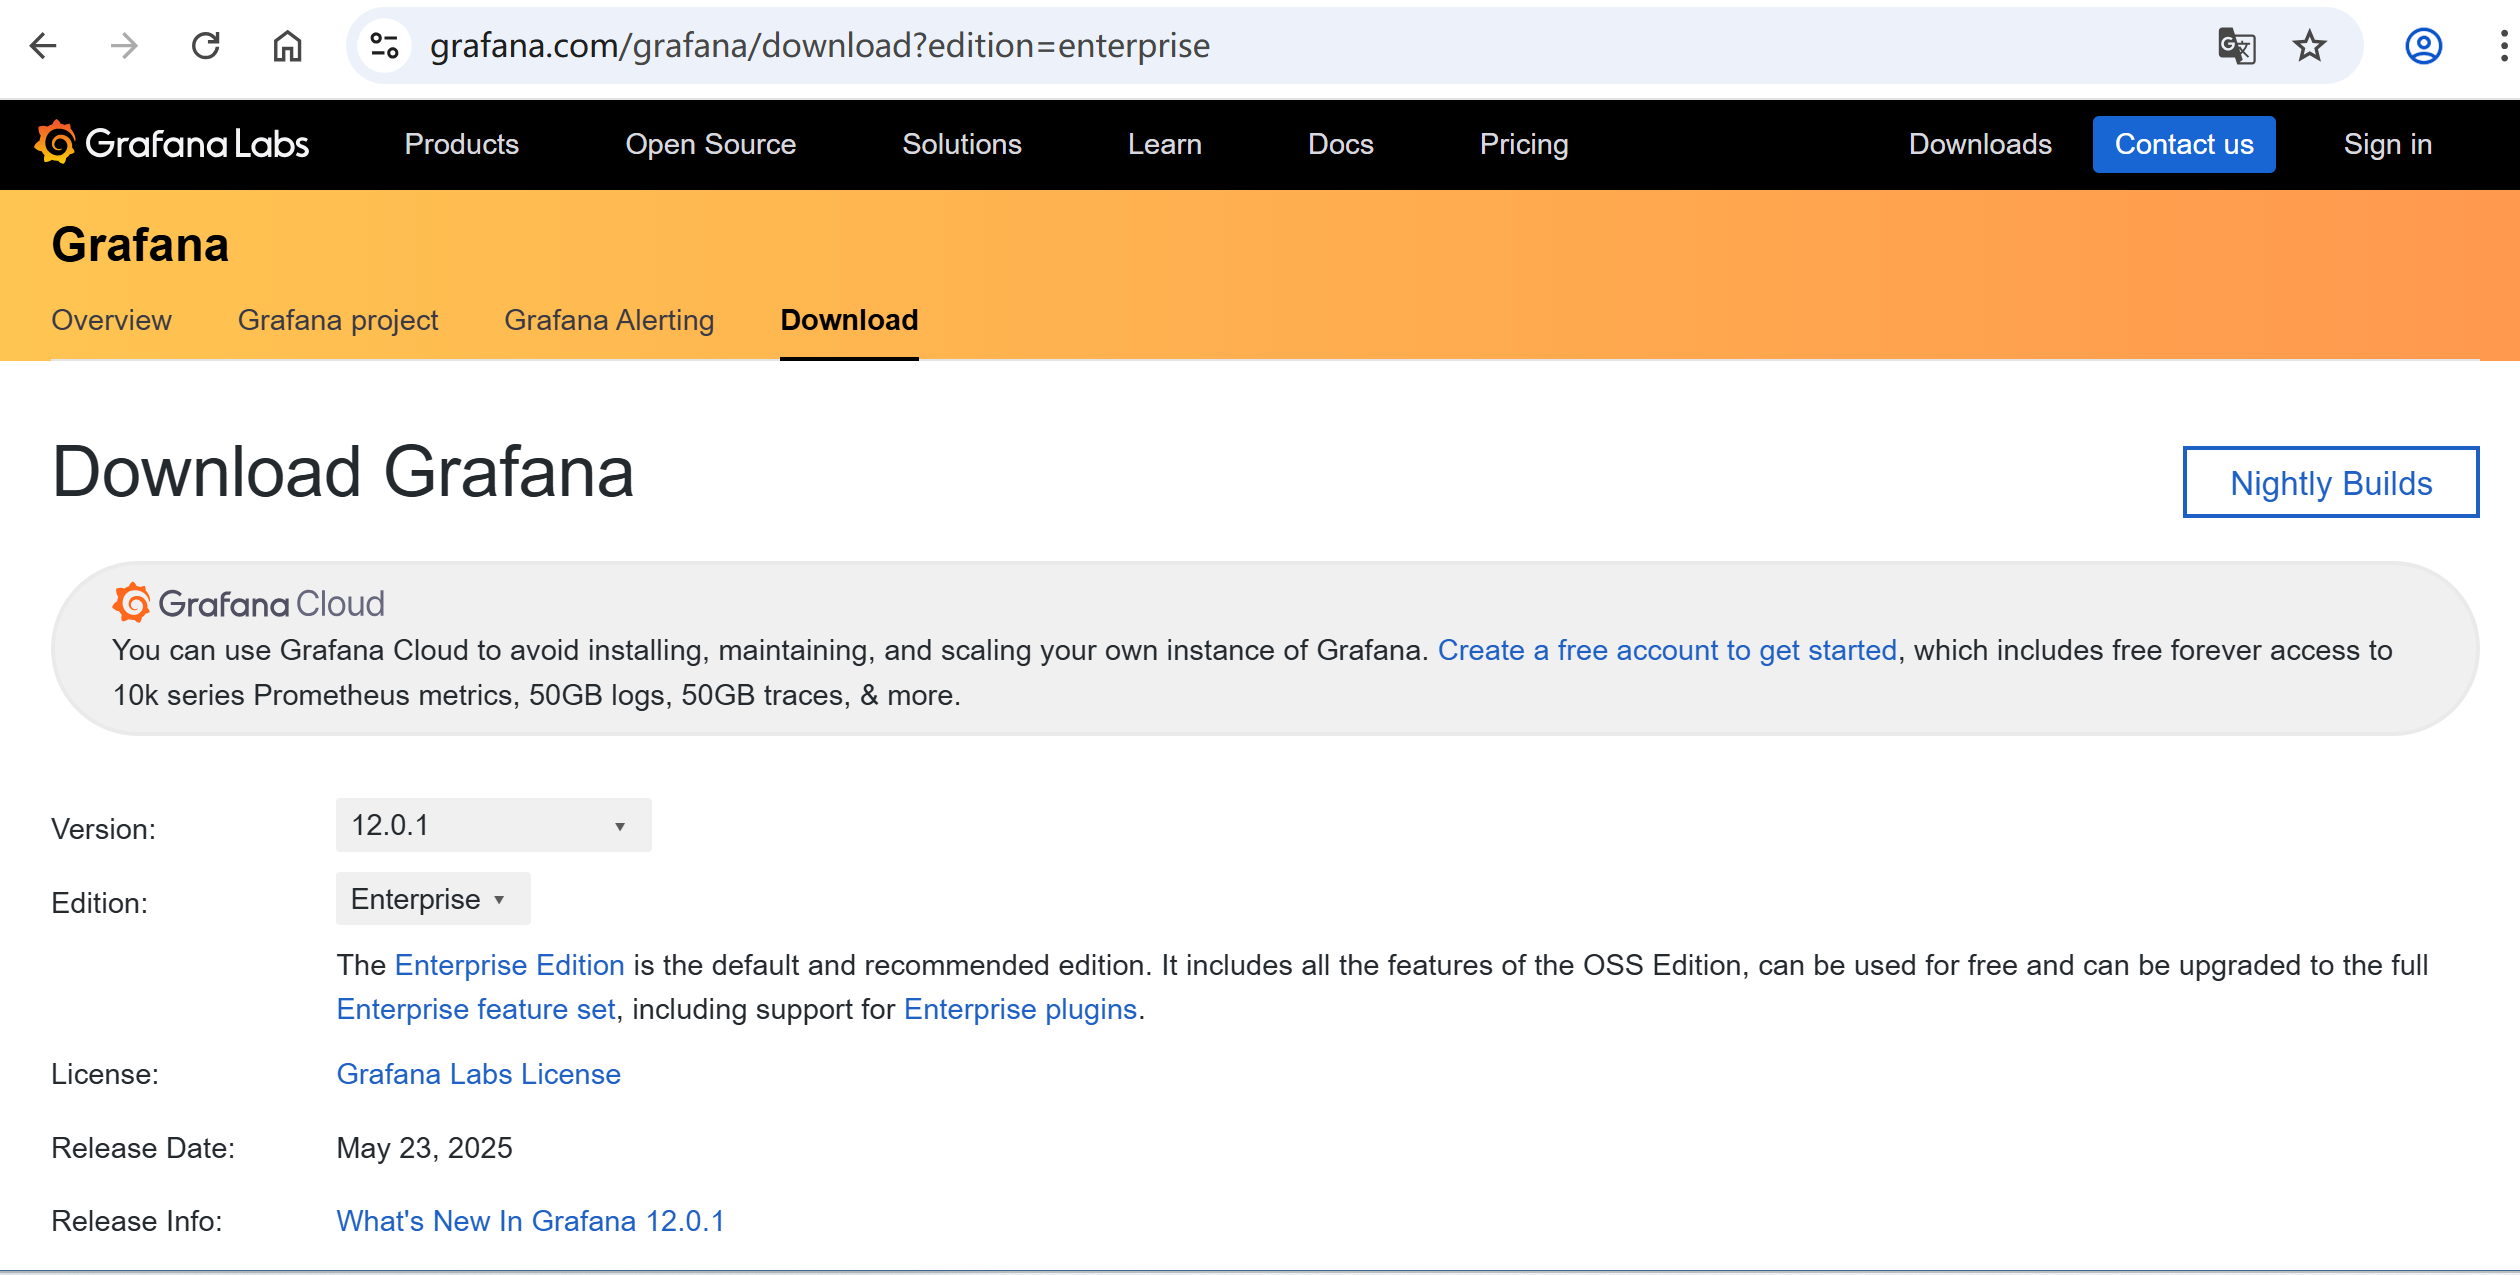Click the Nightly Builds button
The image size is (2520, 1275).
tap(2331, 483)
